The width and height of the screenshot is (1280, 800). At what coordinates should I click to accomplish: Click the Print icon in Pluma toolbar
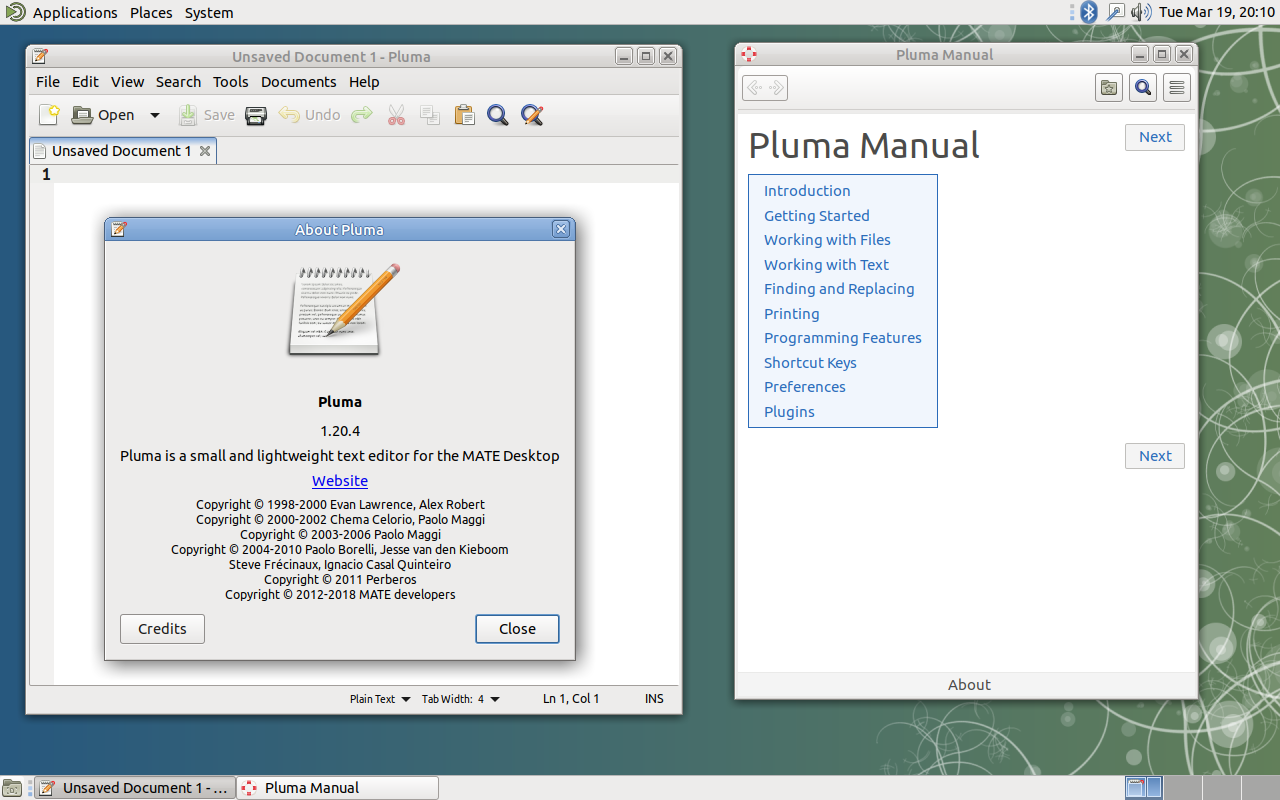(256, 115)
